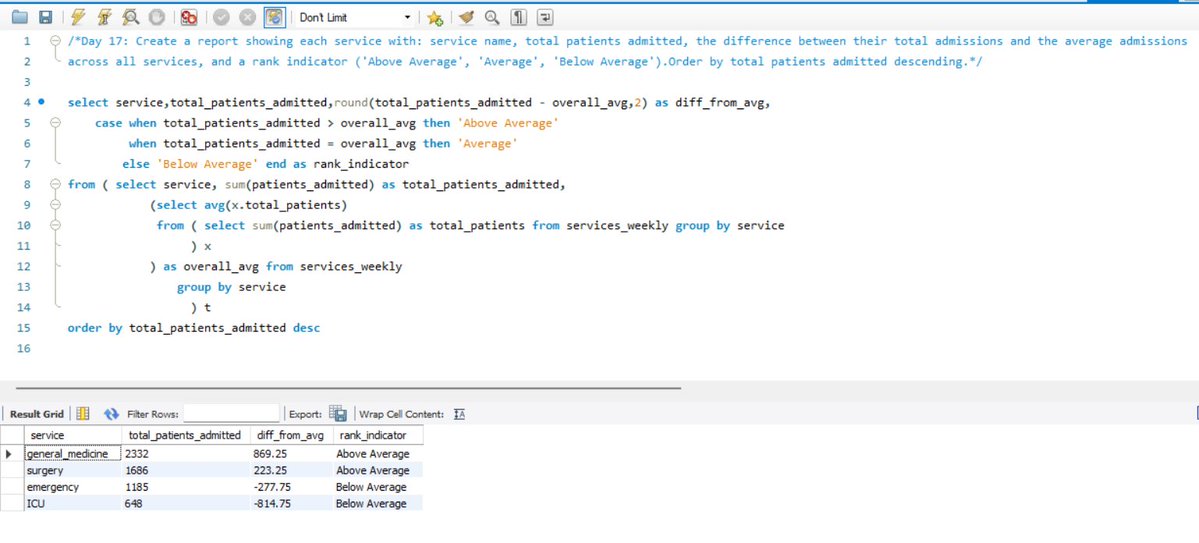Select the ICU cell
The height and width of the screenshot is (543, 1199).
[x=73, y=504]
